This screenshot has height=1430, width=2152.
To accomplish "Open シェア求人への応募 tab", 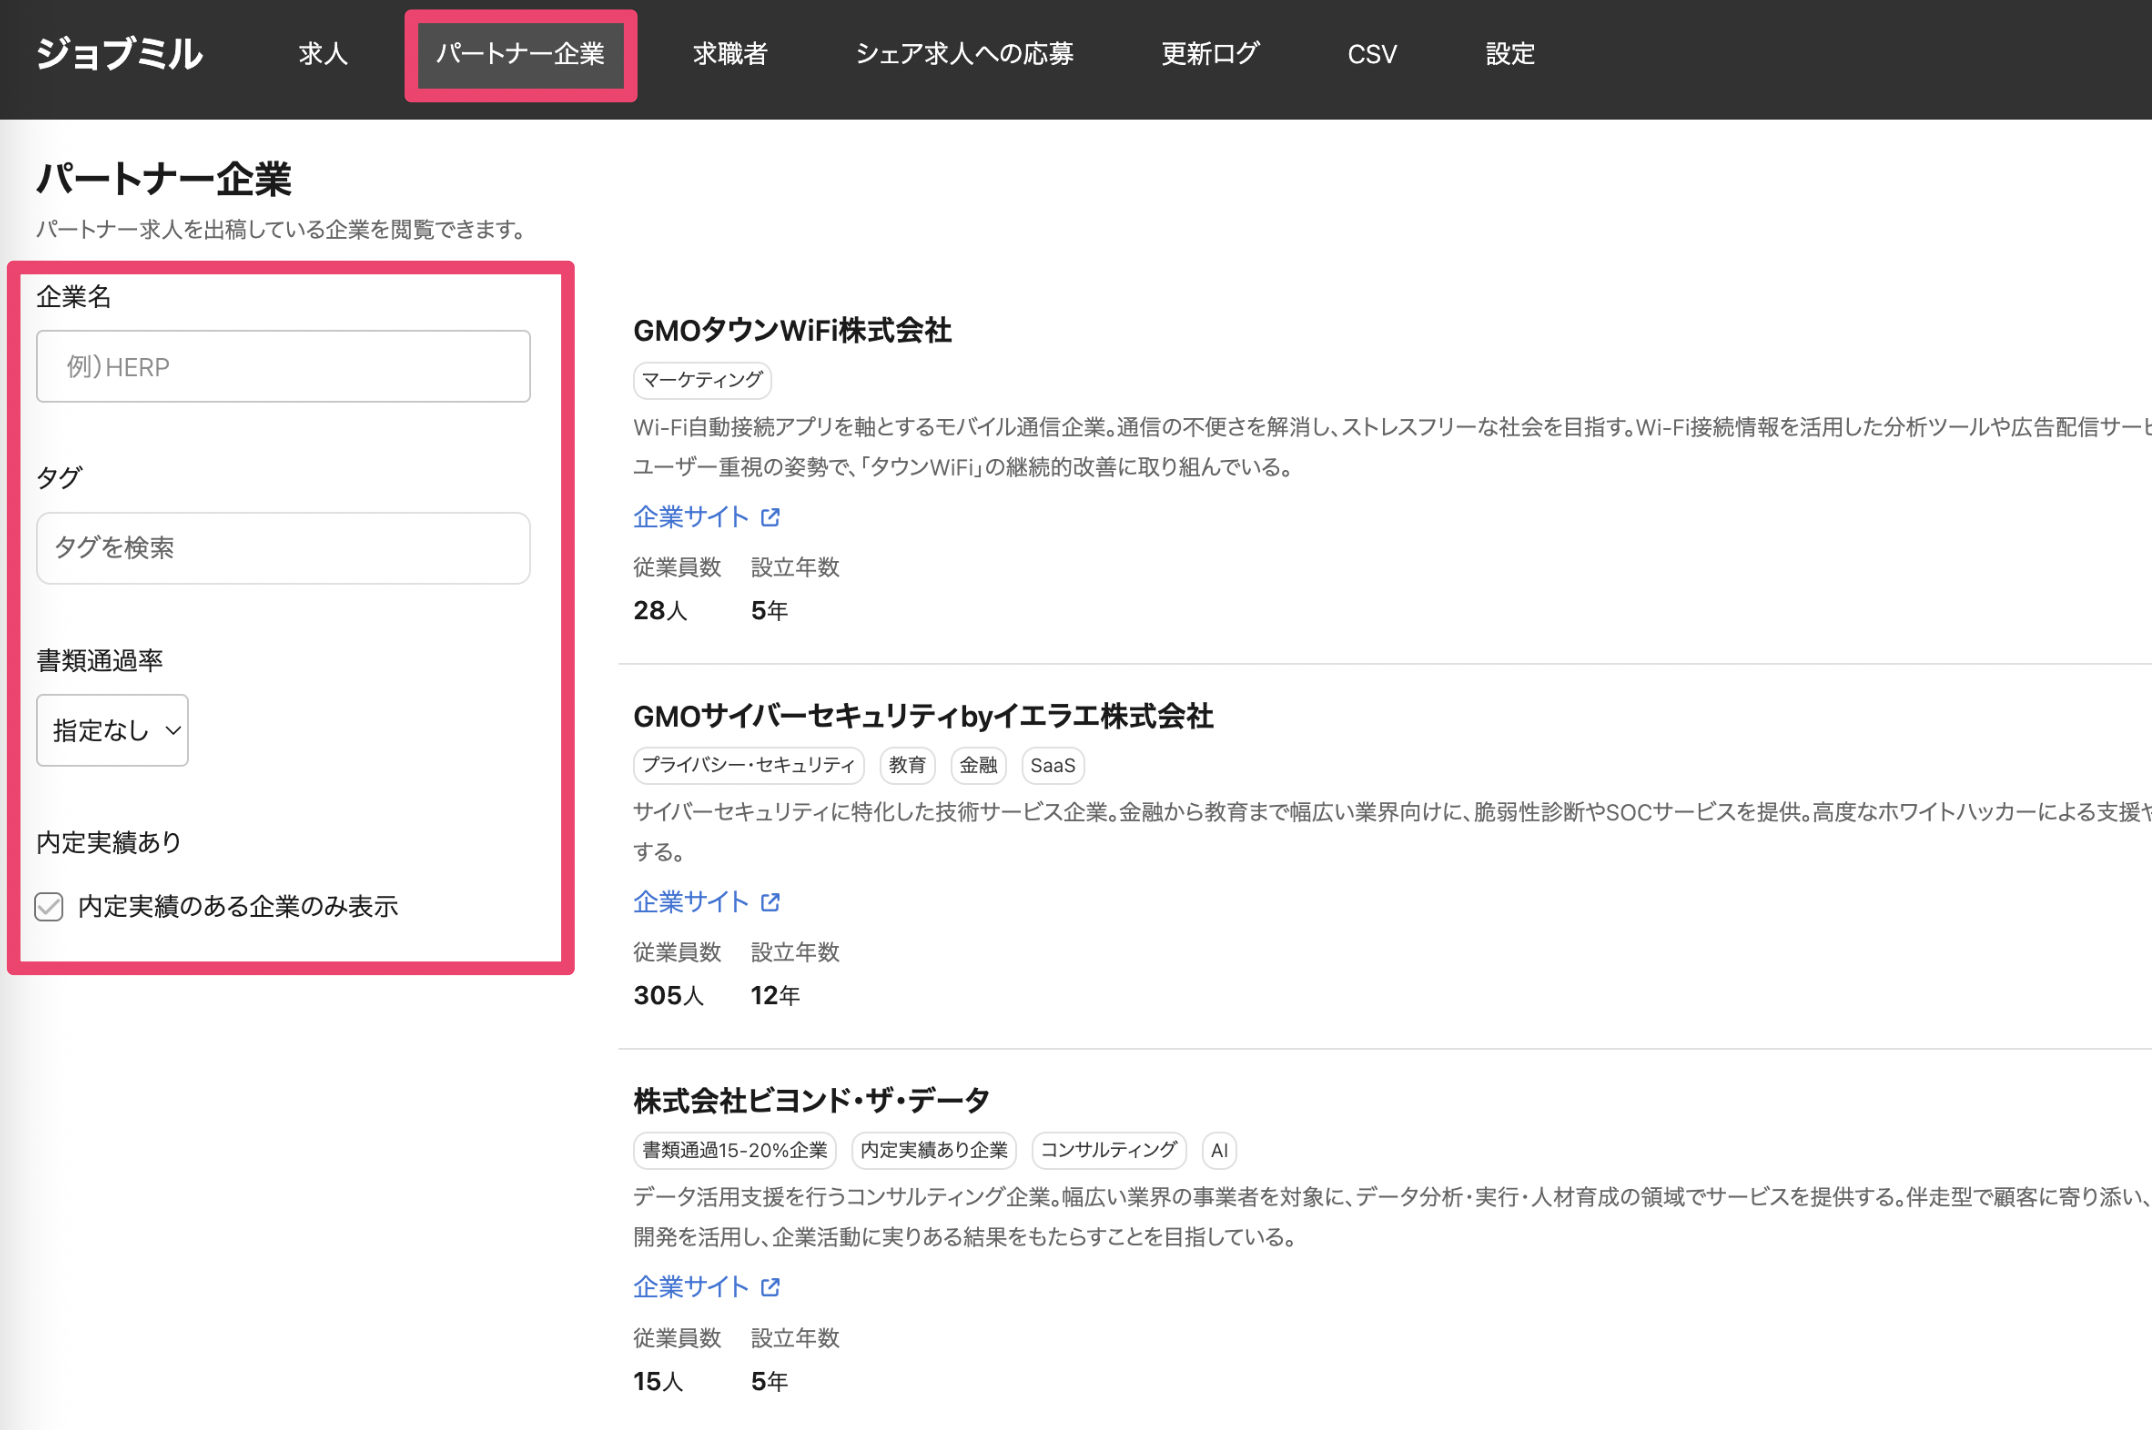I will click(x=964, y=54).
